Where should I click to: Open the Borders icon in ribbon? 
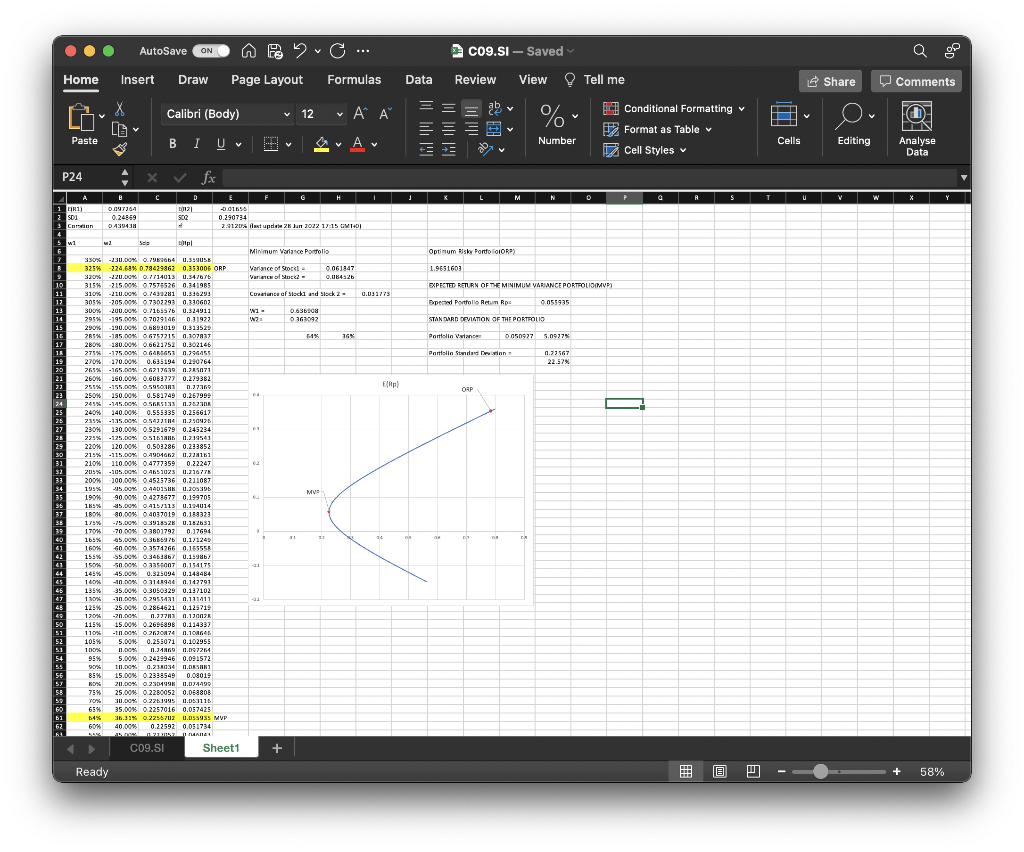pos(271,146)
